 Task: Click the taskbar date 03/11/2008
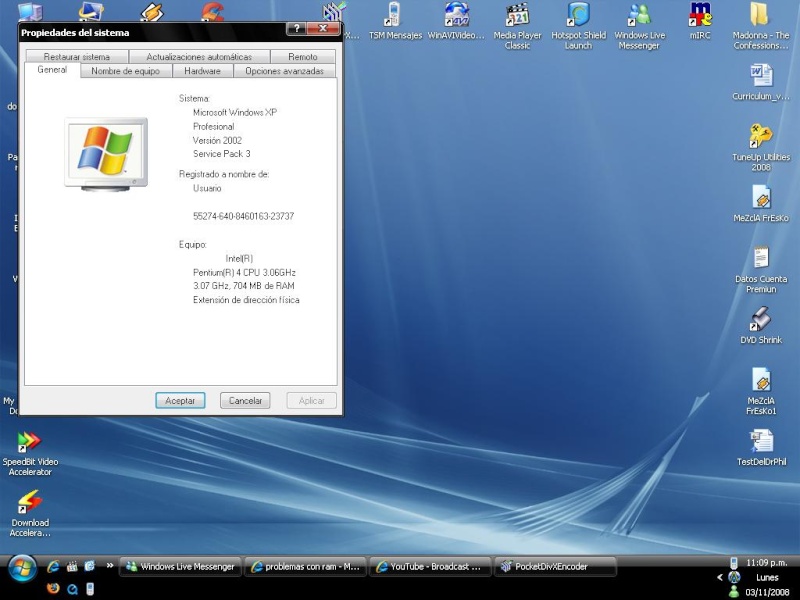coord(766,592)
